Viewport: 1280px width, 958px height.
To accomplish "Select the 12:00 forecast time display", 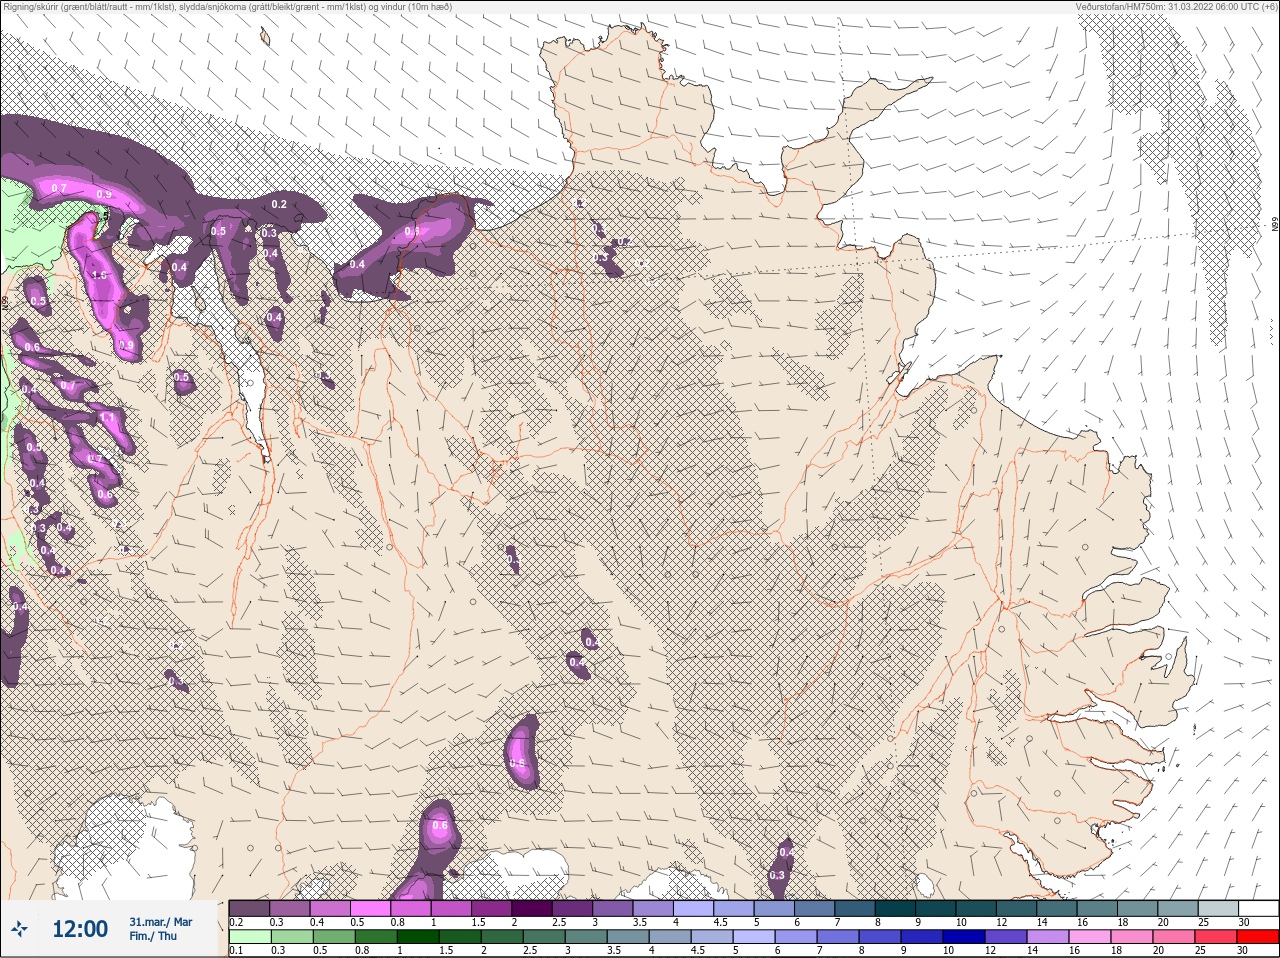I will [80, 929].
